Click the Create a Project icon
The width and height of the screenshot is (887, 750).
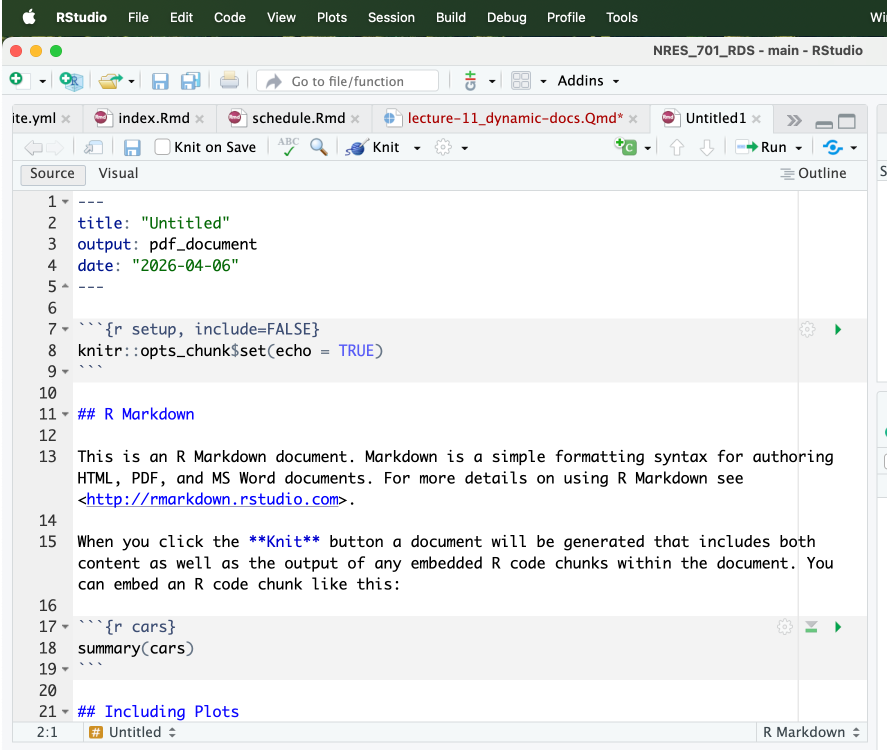coord(71,81)
